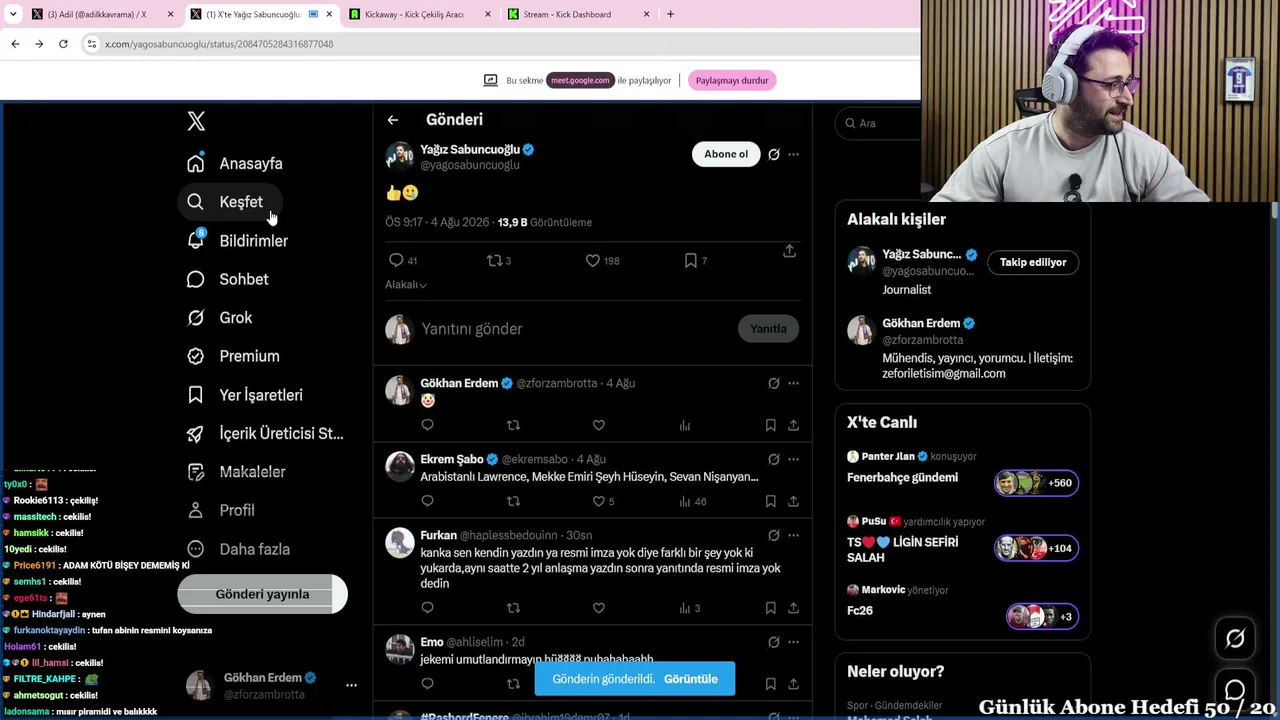This screenshot has width=1280, height=720.
Task: View analytics showing 46 on Ekrem Şabo's comment
Action: tap(692, 501)
